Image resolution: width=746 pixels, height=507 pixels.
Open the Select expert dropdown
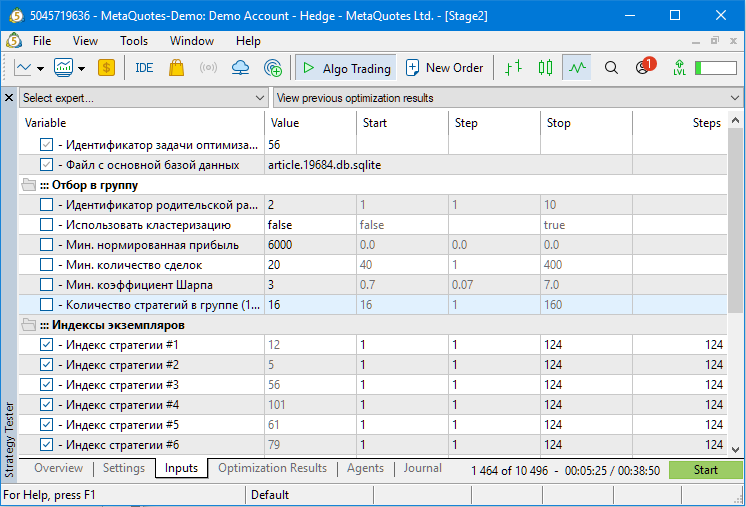click(144, 98)
